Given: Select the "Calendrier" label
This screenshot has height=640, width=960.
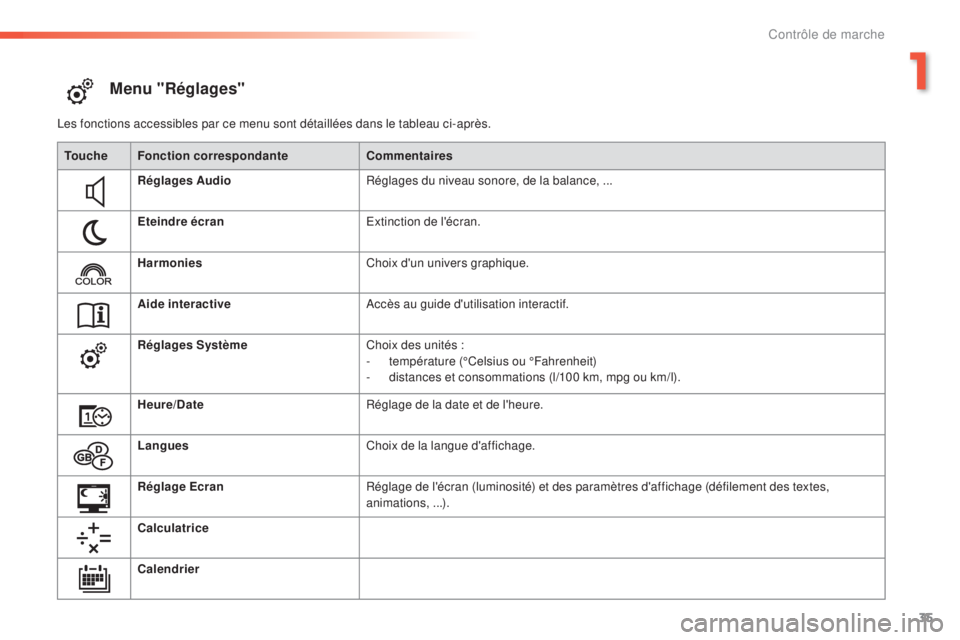Looking at the screenshot, I should tap(168, 569).
